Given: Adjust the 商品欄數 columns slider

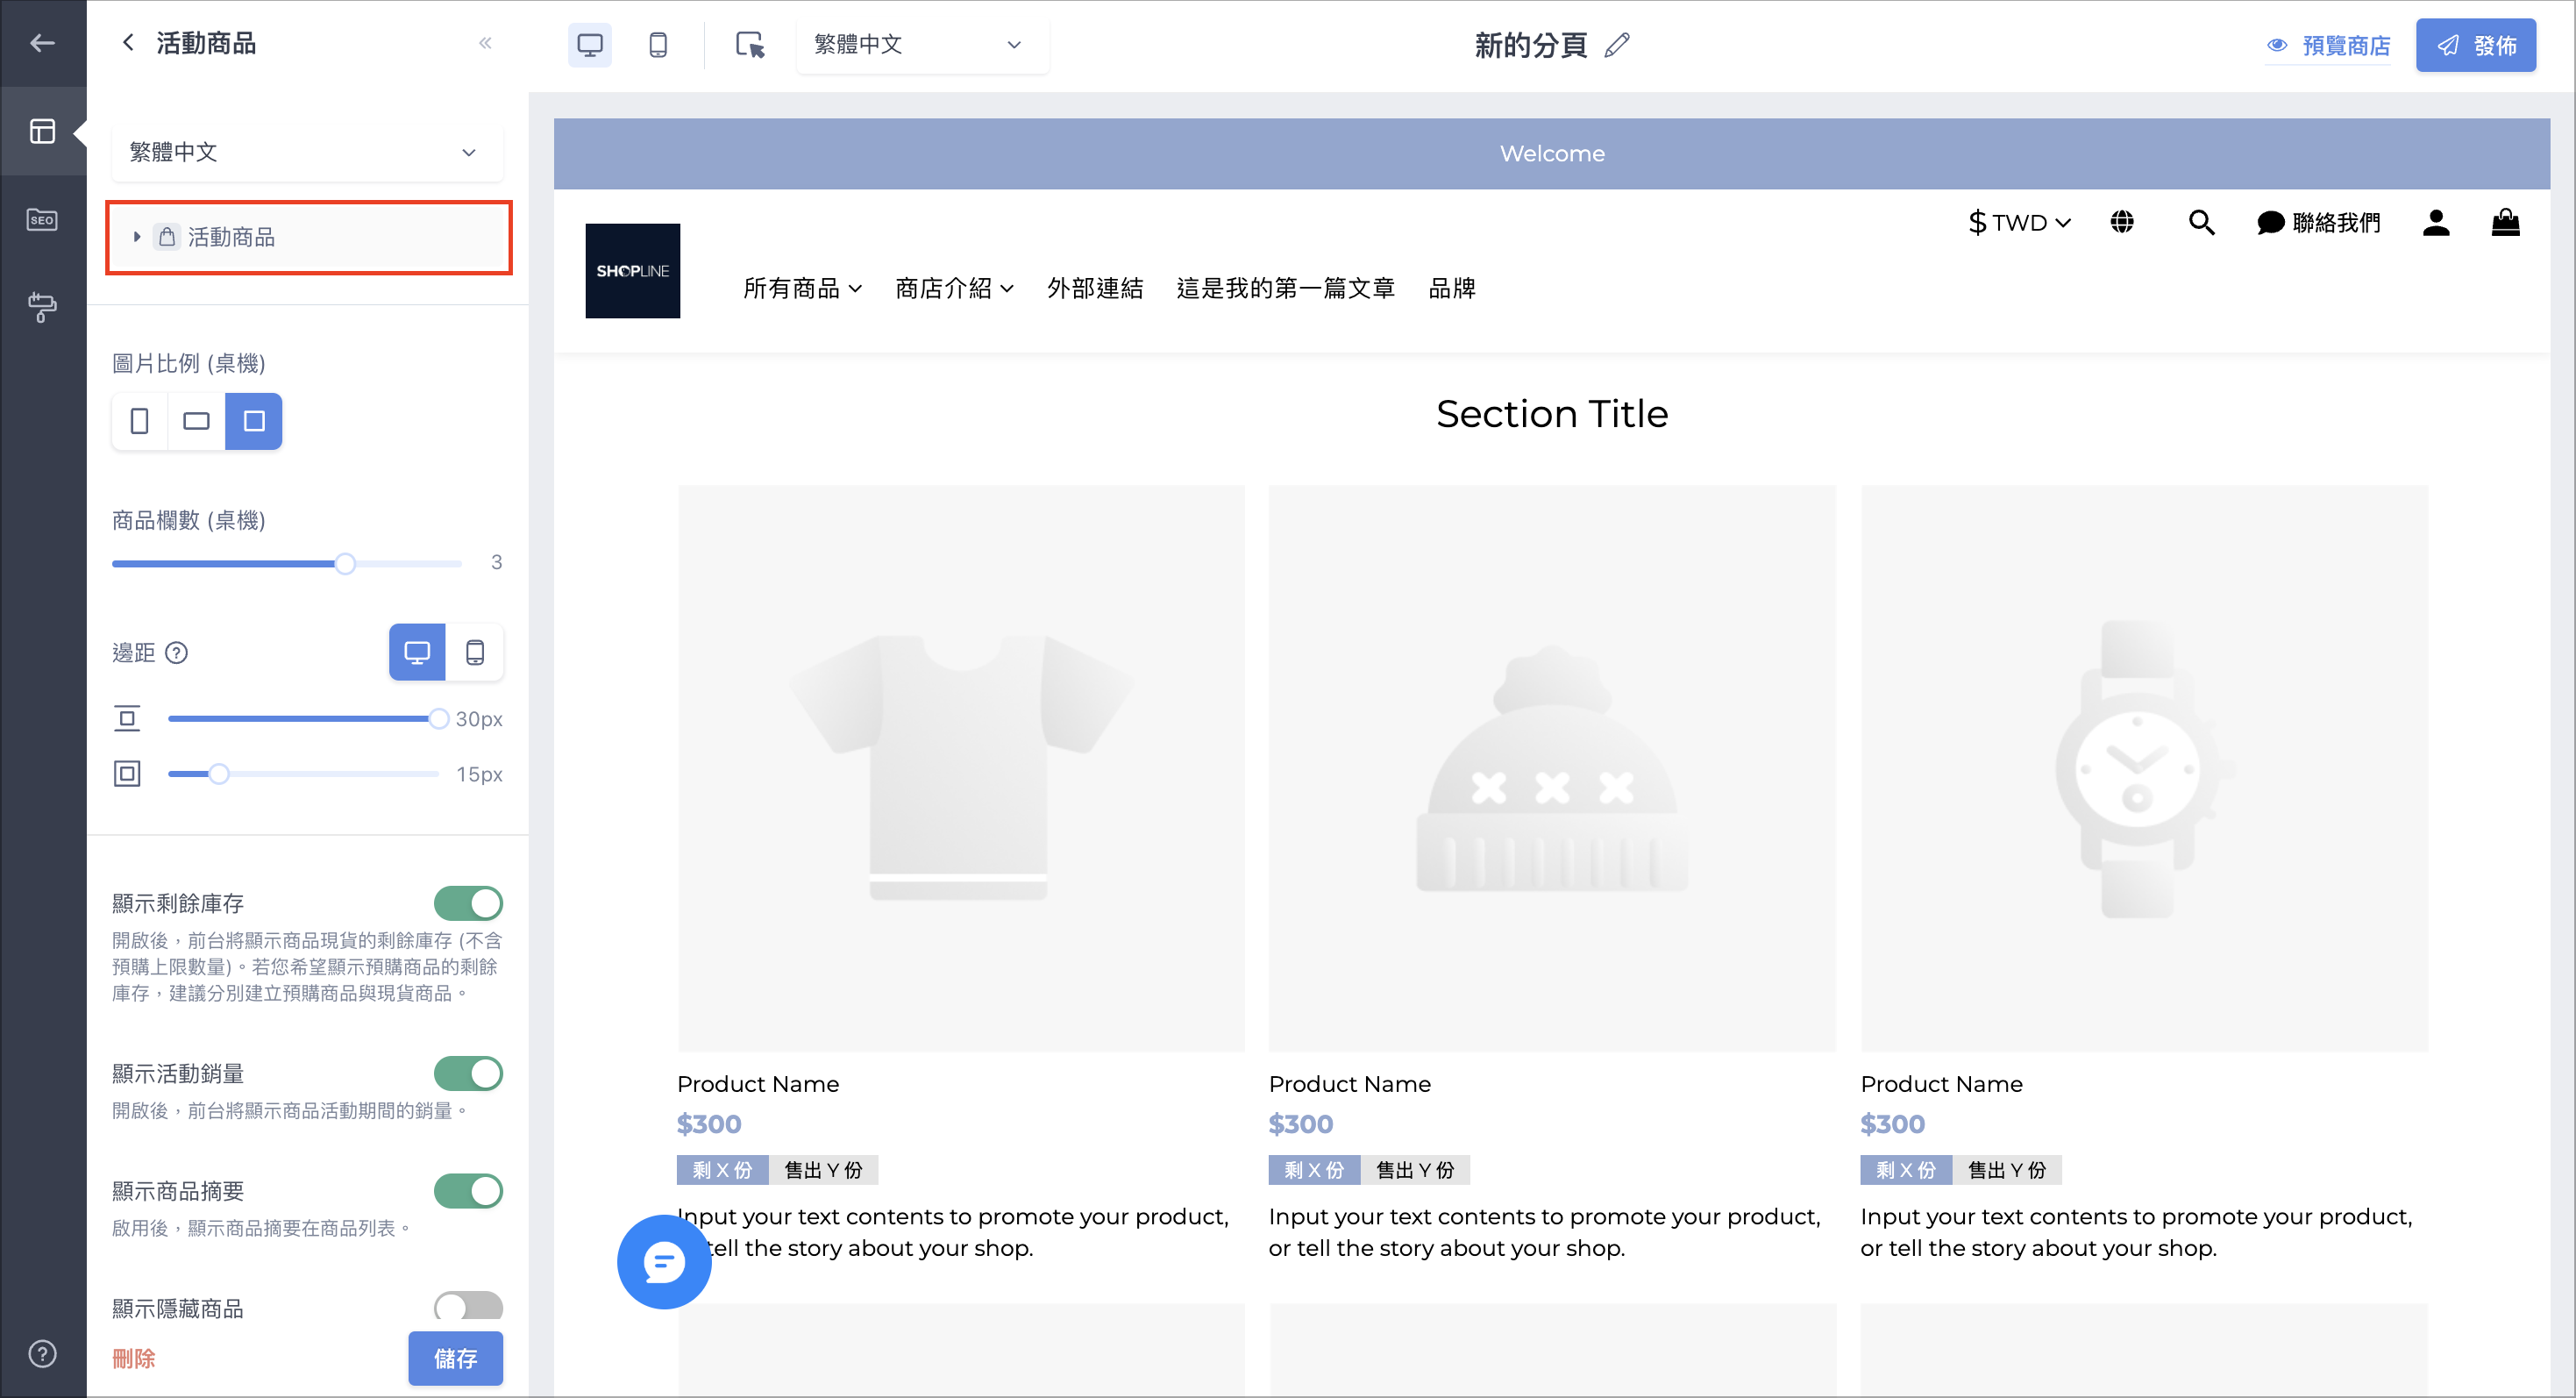Looking at the screenshot, I should (x=345, y=564).
